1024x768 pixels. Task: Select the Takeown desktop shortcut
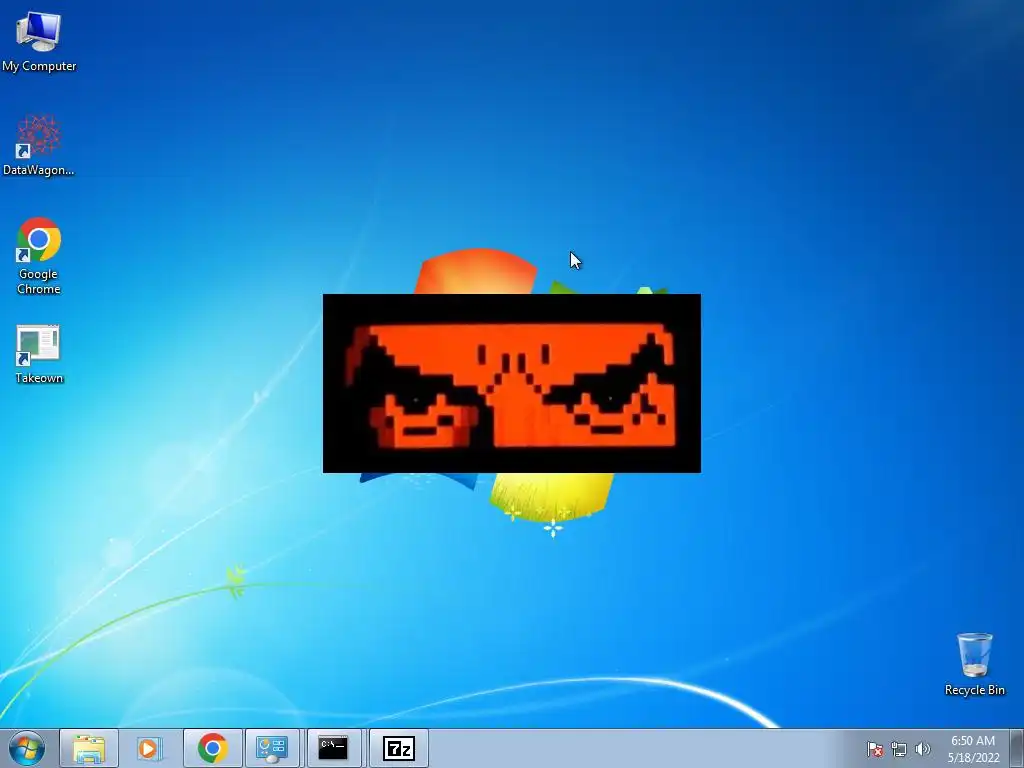click(x=39, y=353)
